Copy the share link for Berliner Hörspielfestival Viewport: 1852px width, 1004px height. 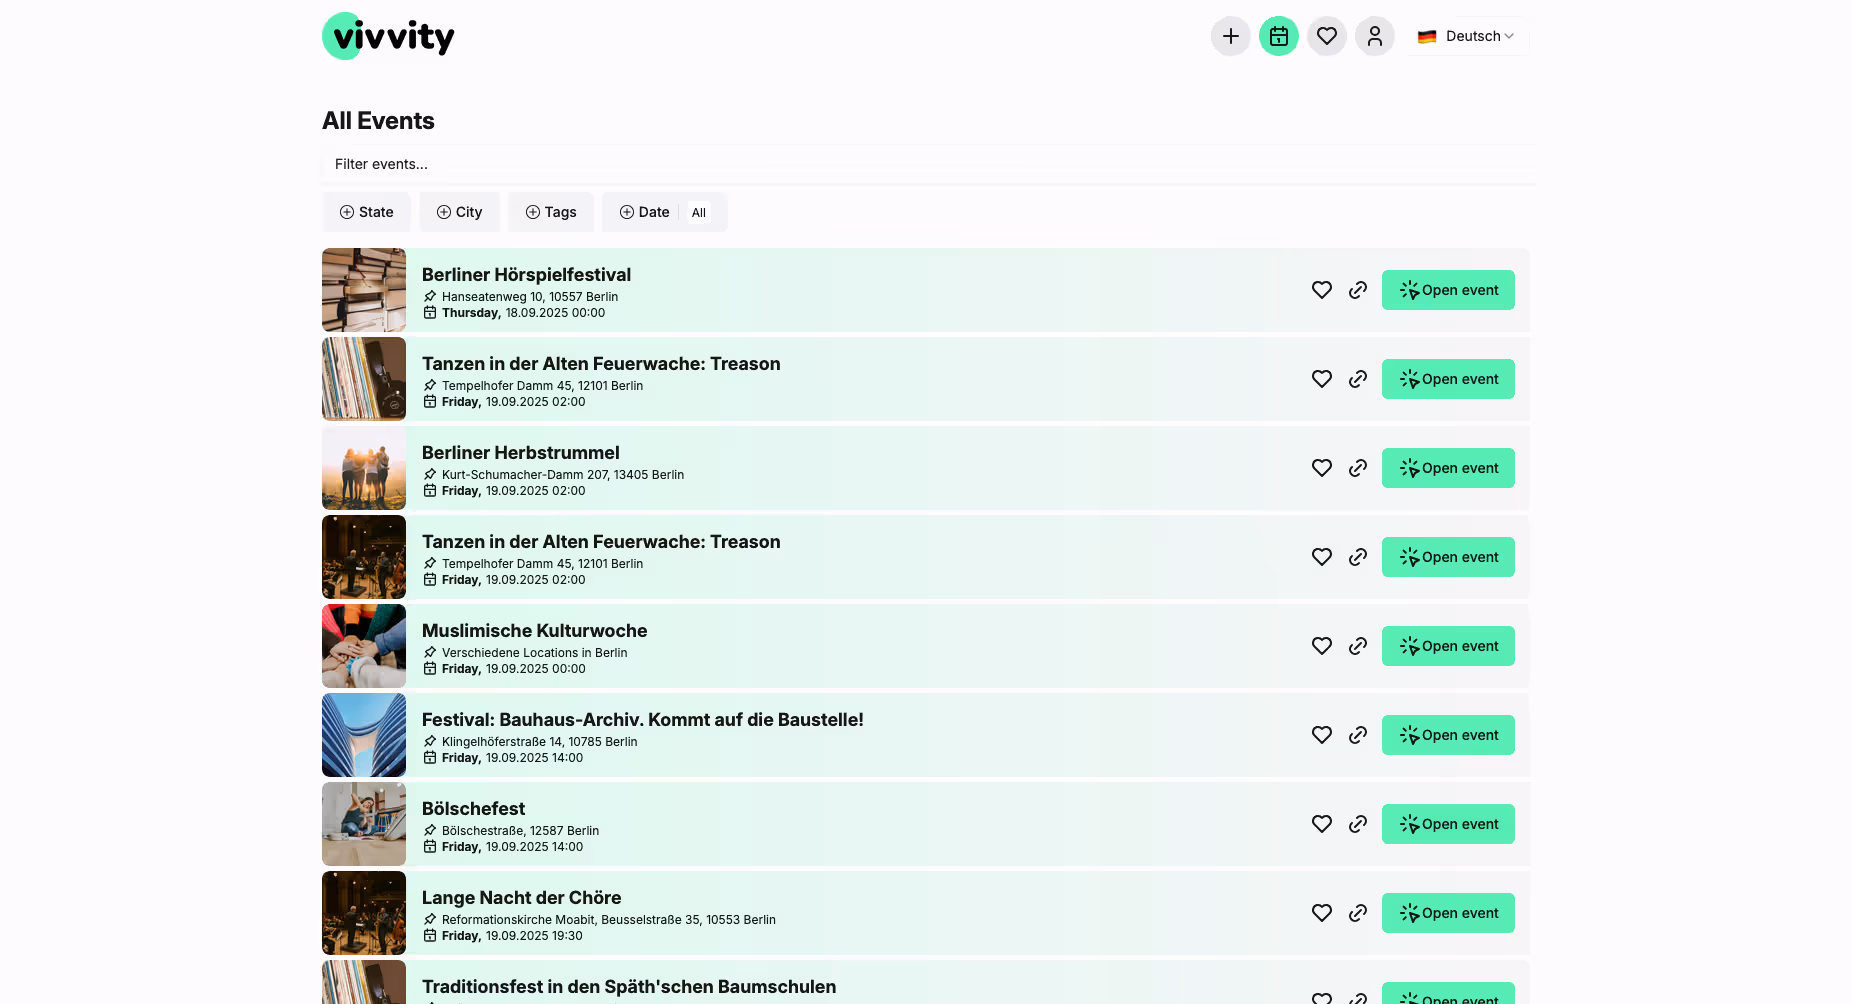coord(1358,290)
